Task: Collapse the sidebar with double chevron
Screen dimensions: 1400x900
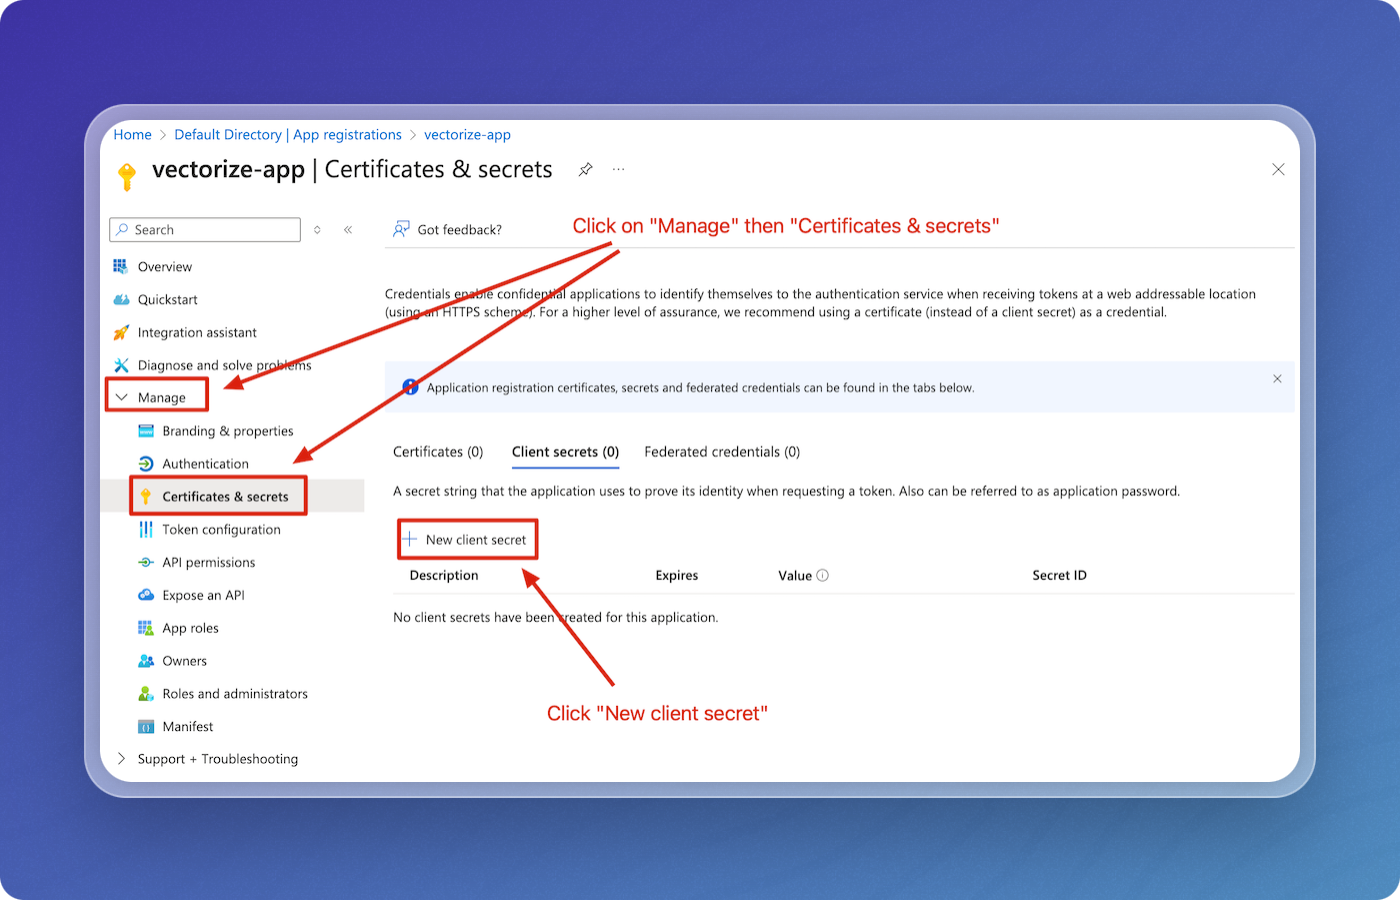Action: click(348, 230)
